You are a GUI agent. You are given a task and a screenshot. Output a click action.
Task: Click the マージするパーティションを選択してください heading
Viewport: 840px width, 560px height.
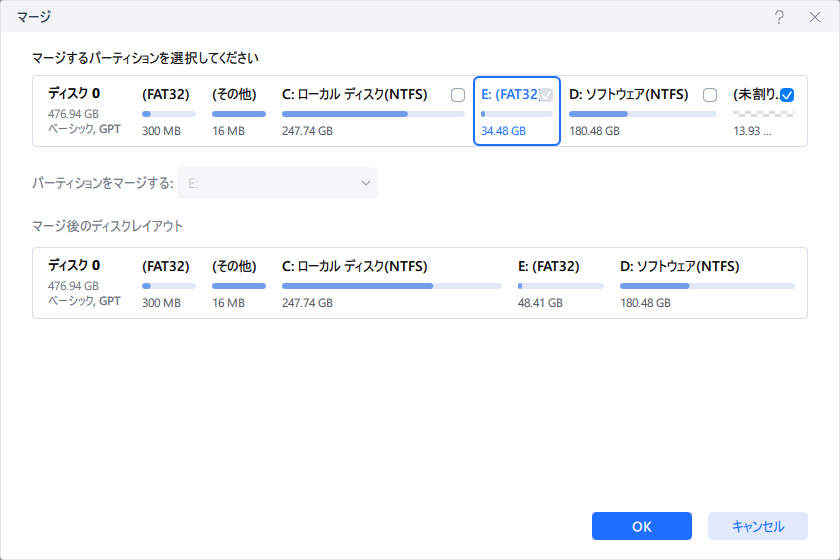(145, 58)
